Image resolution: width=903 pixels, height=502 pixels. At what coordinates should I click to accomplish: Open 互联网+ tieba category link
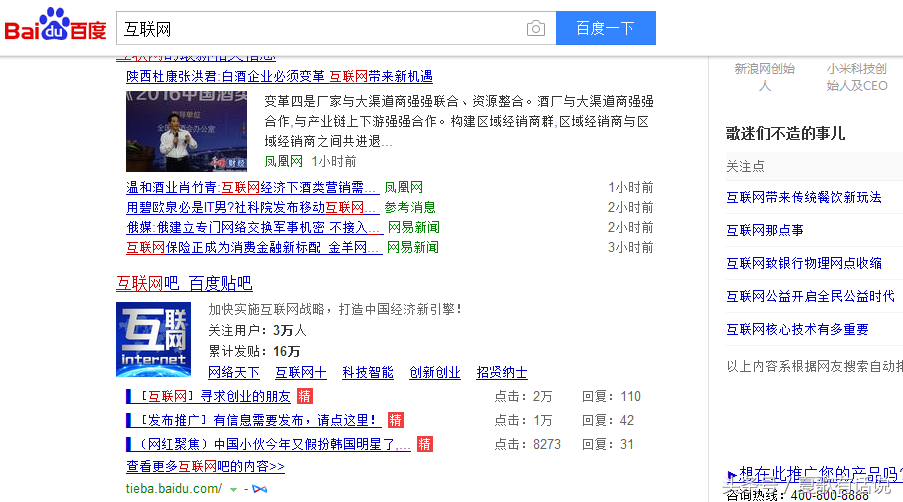click(301, 372)
